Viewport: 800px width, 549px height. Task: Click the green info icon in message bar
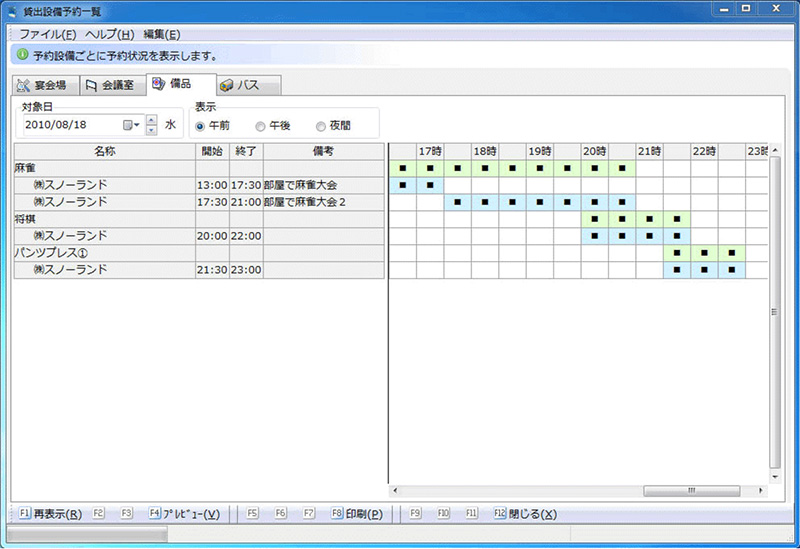click(x=22, y=55)
